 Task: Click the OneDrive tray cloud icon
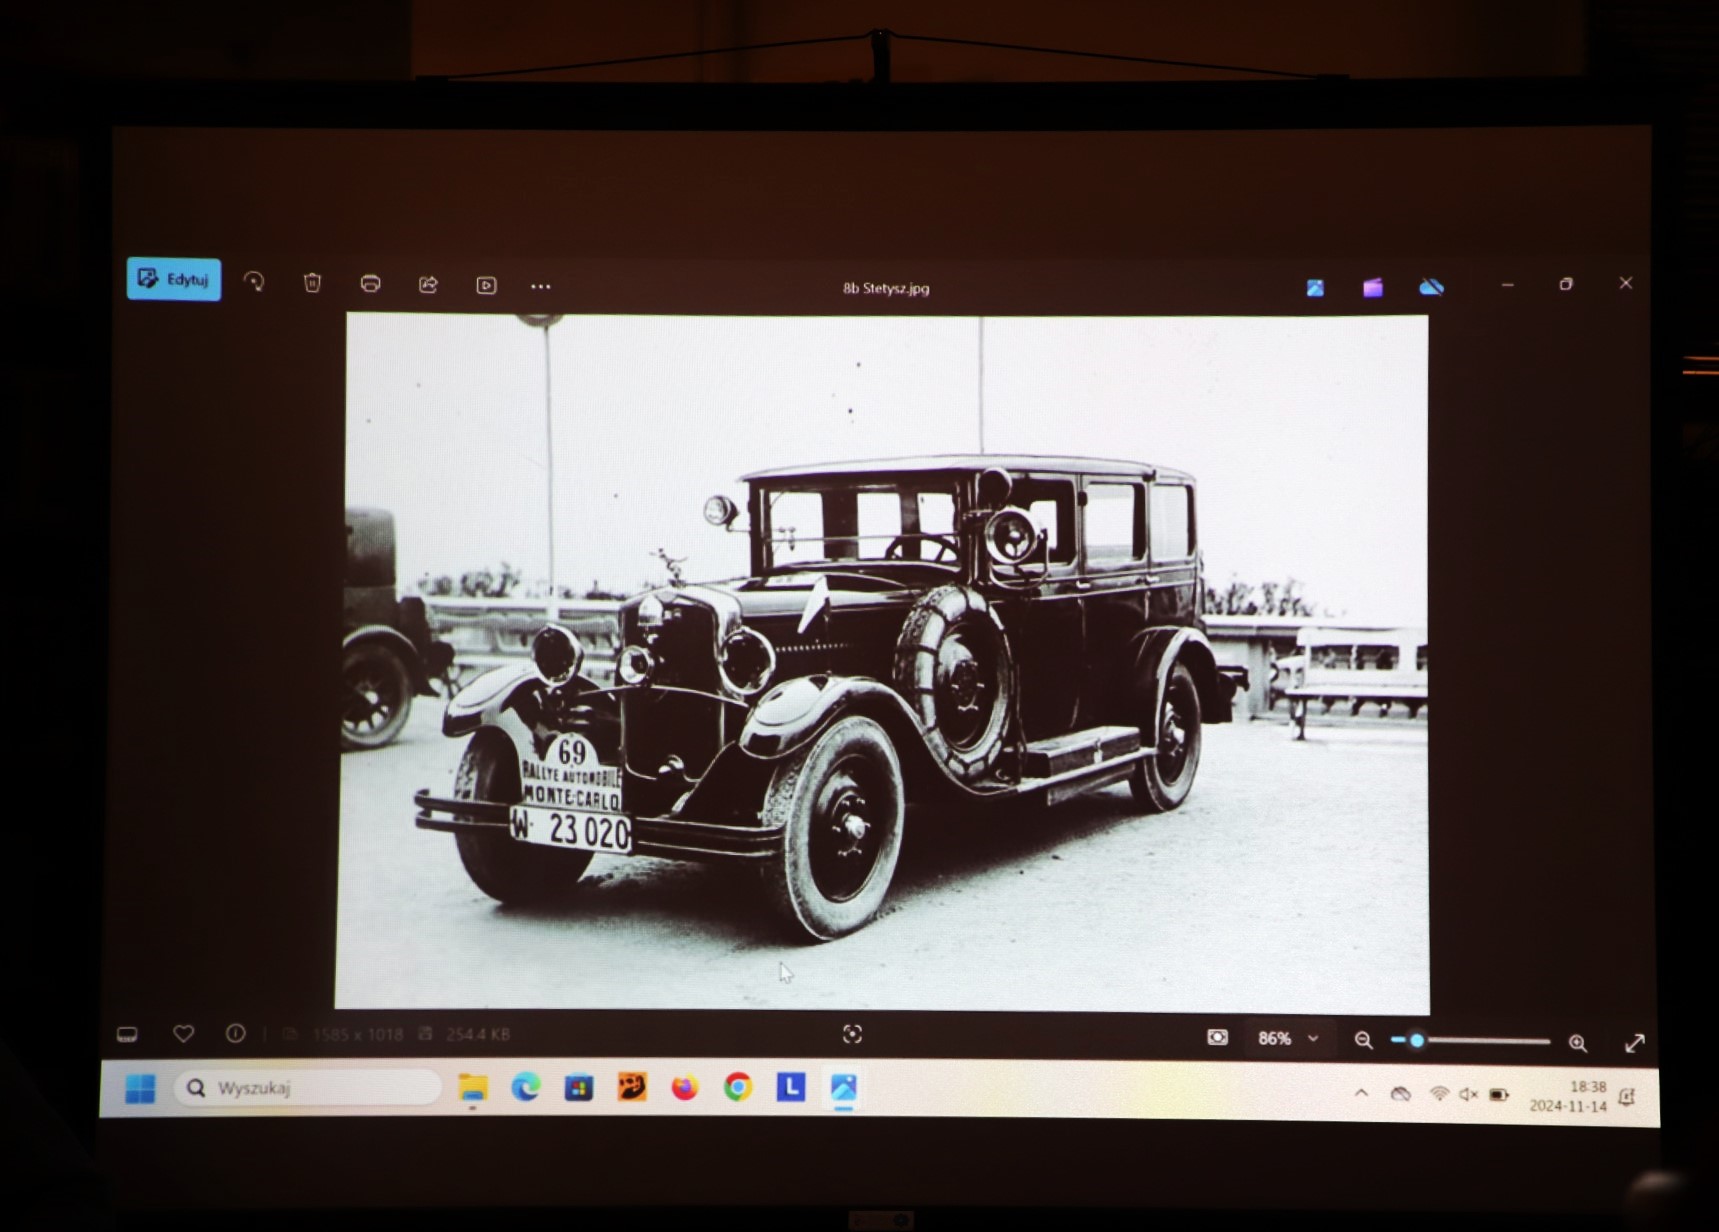pyautogui.click(x=1401, y=1094)
